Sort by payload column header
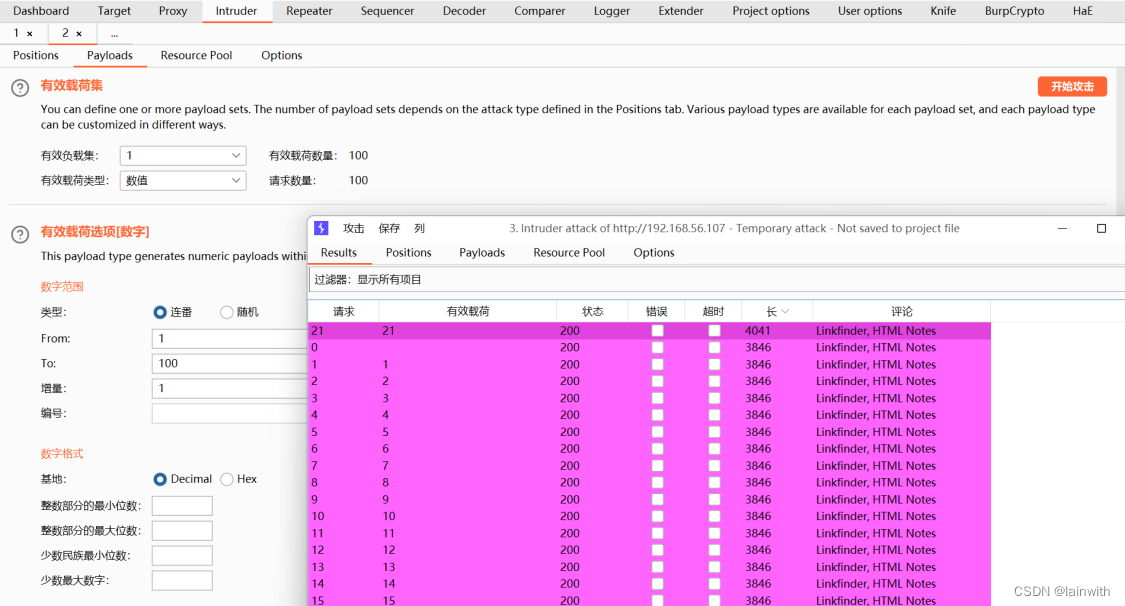 point(468,311)
